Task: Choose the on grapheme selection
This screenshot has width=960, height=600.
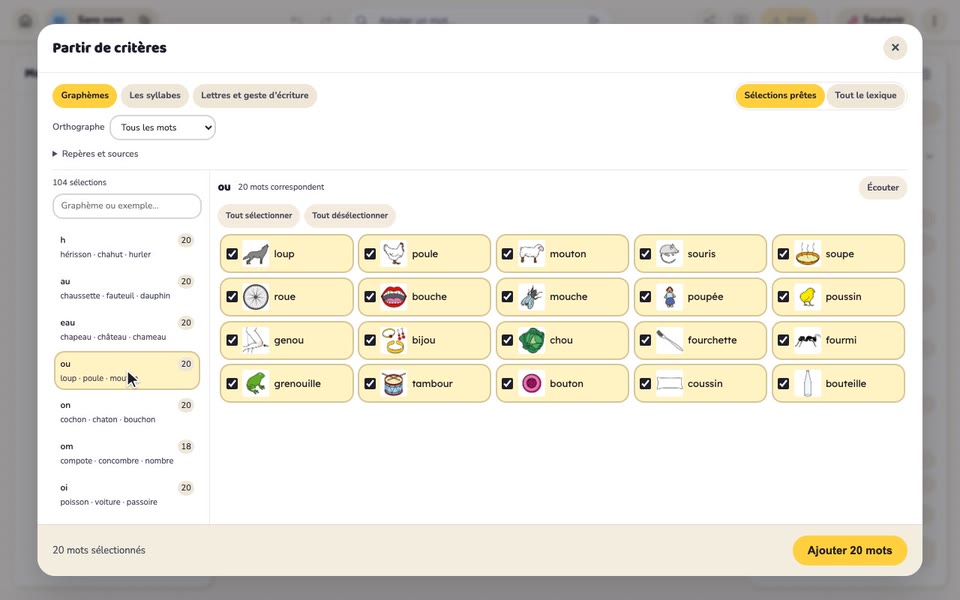Action: [x=127, y=412]
